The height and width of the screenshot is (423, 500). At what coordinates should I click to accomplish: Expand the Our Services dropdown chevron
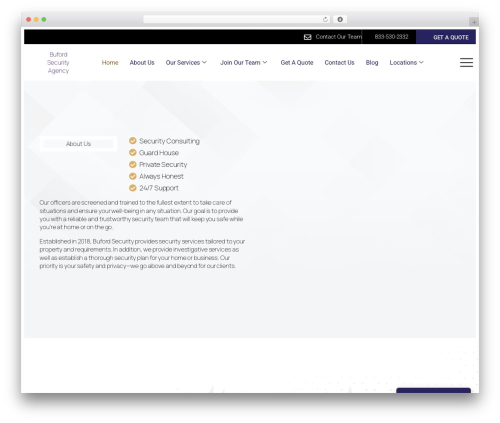204,62
